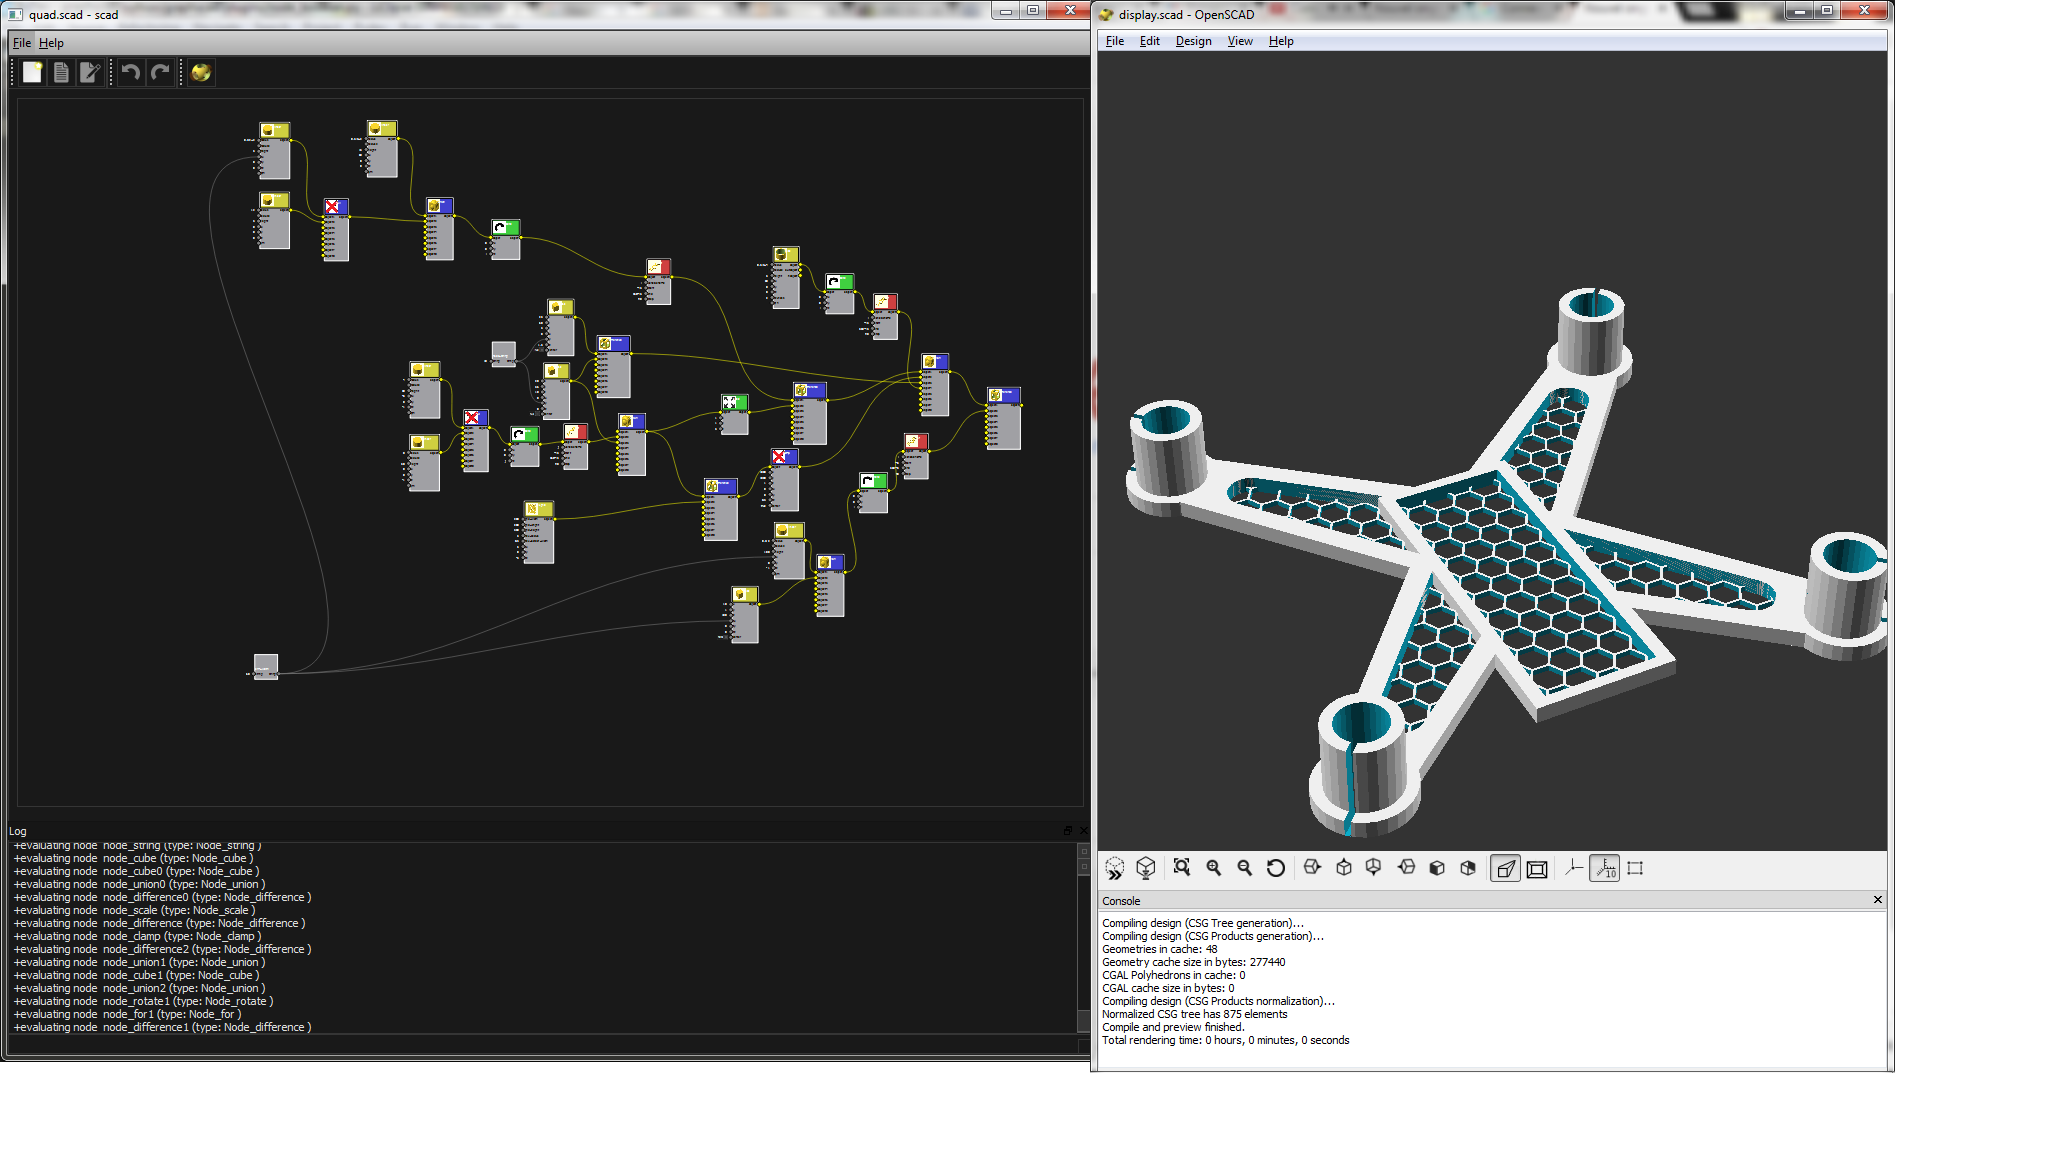Click console text 'Geometries in cache: 48'

[x=1160, y=949]
